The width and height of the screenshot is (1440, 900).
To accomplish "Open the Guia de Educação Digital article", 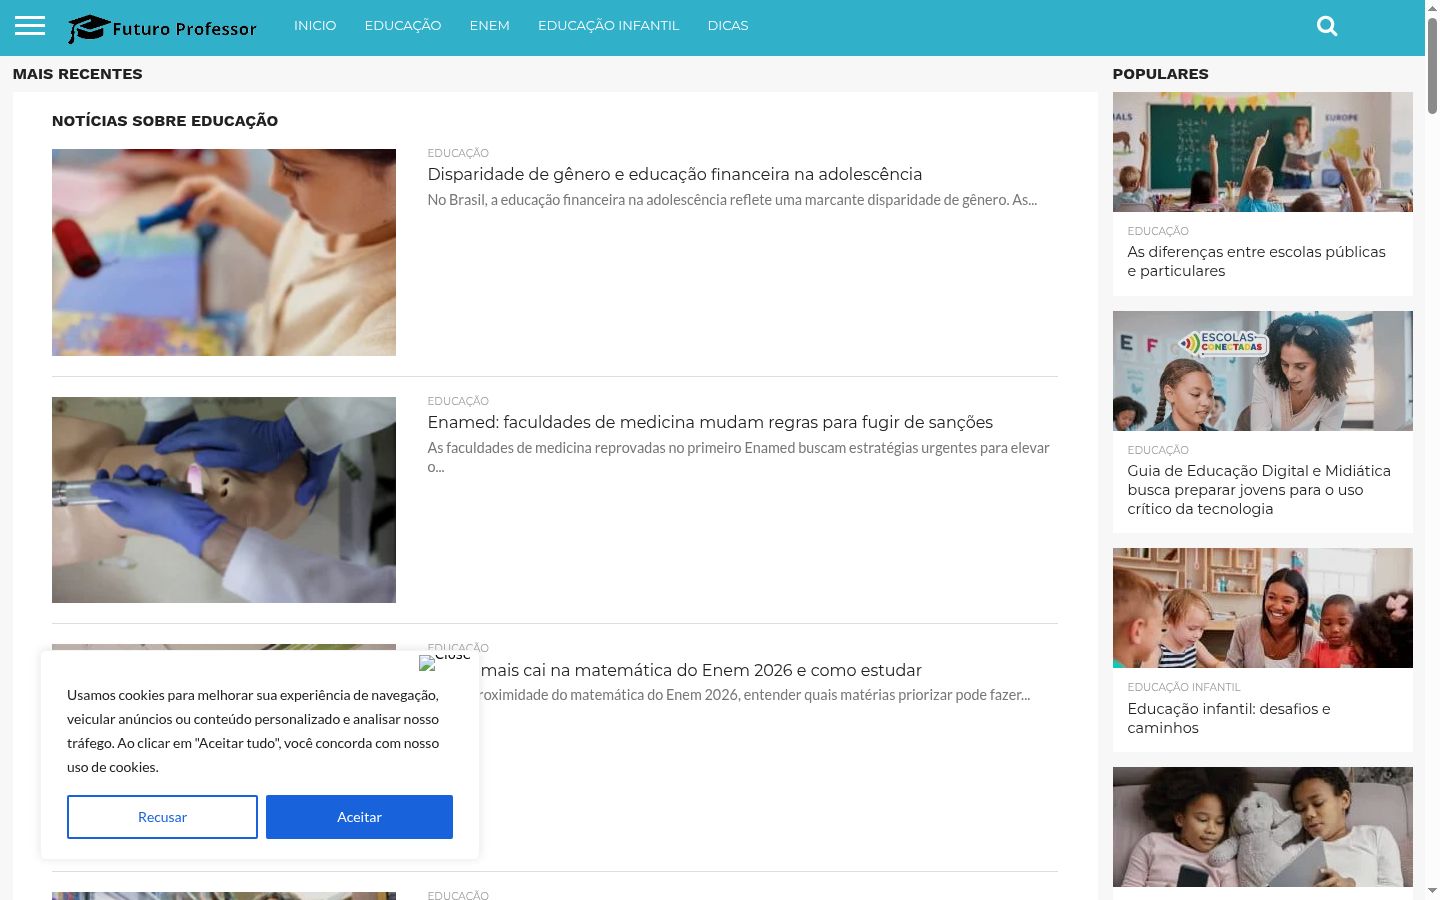I will pyautogui.click(x=1259, y=490).
